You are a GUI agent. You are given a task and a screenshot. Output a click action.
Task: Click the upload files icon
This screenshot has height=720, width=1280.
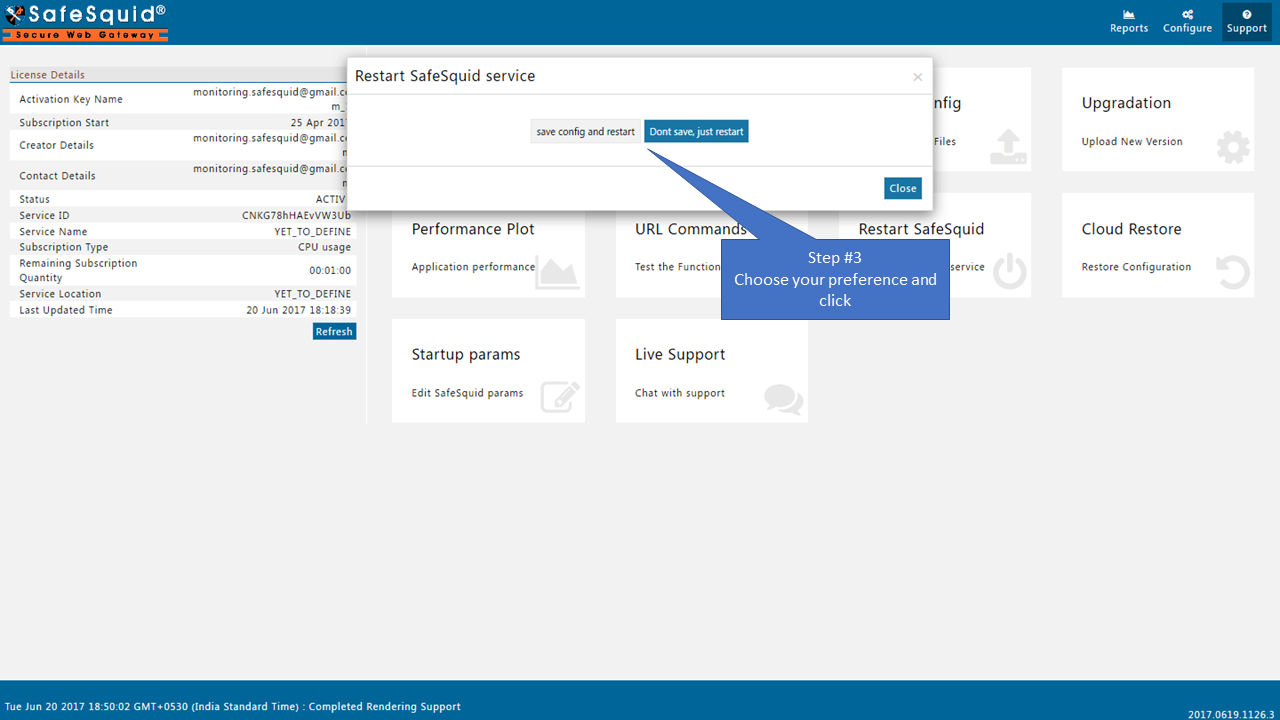pos(1009,147)
